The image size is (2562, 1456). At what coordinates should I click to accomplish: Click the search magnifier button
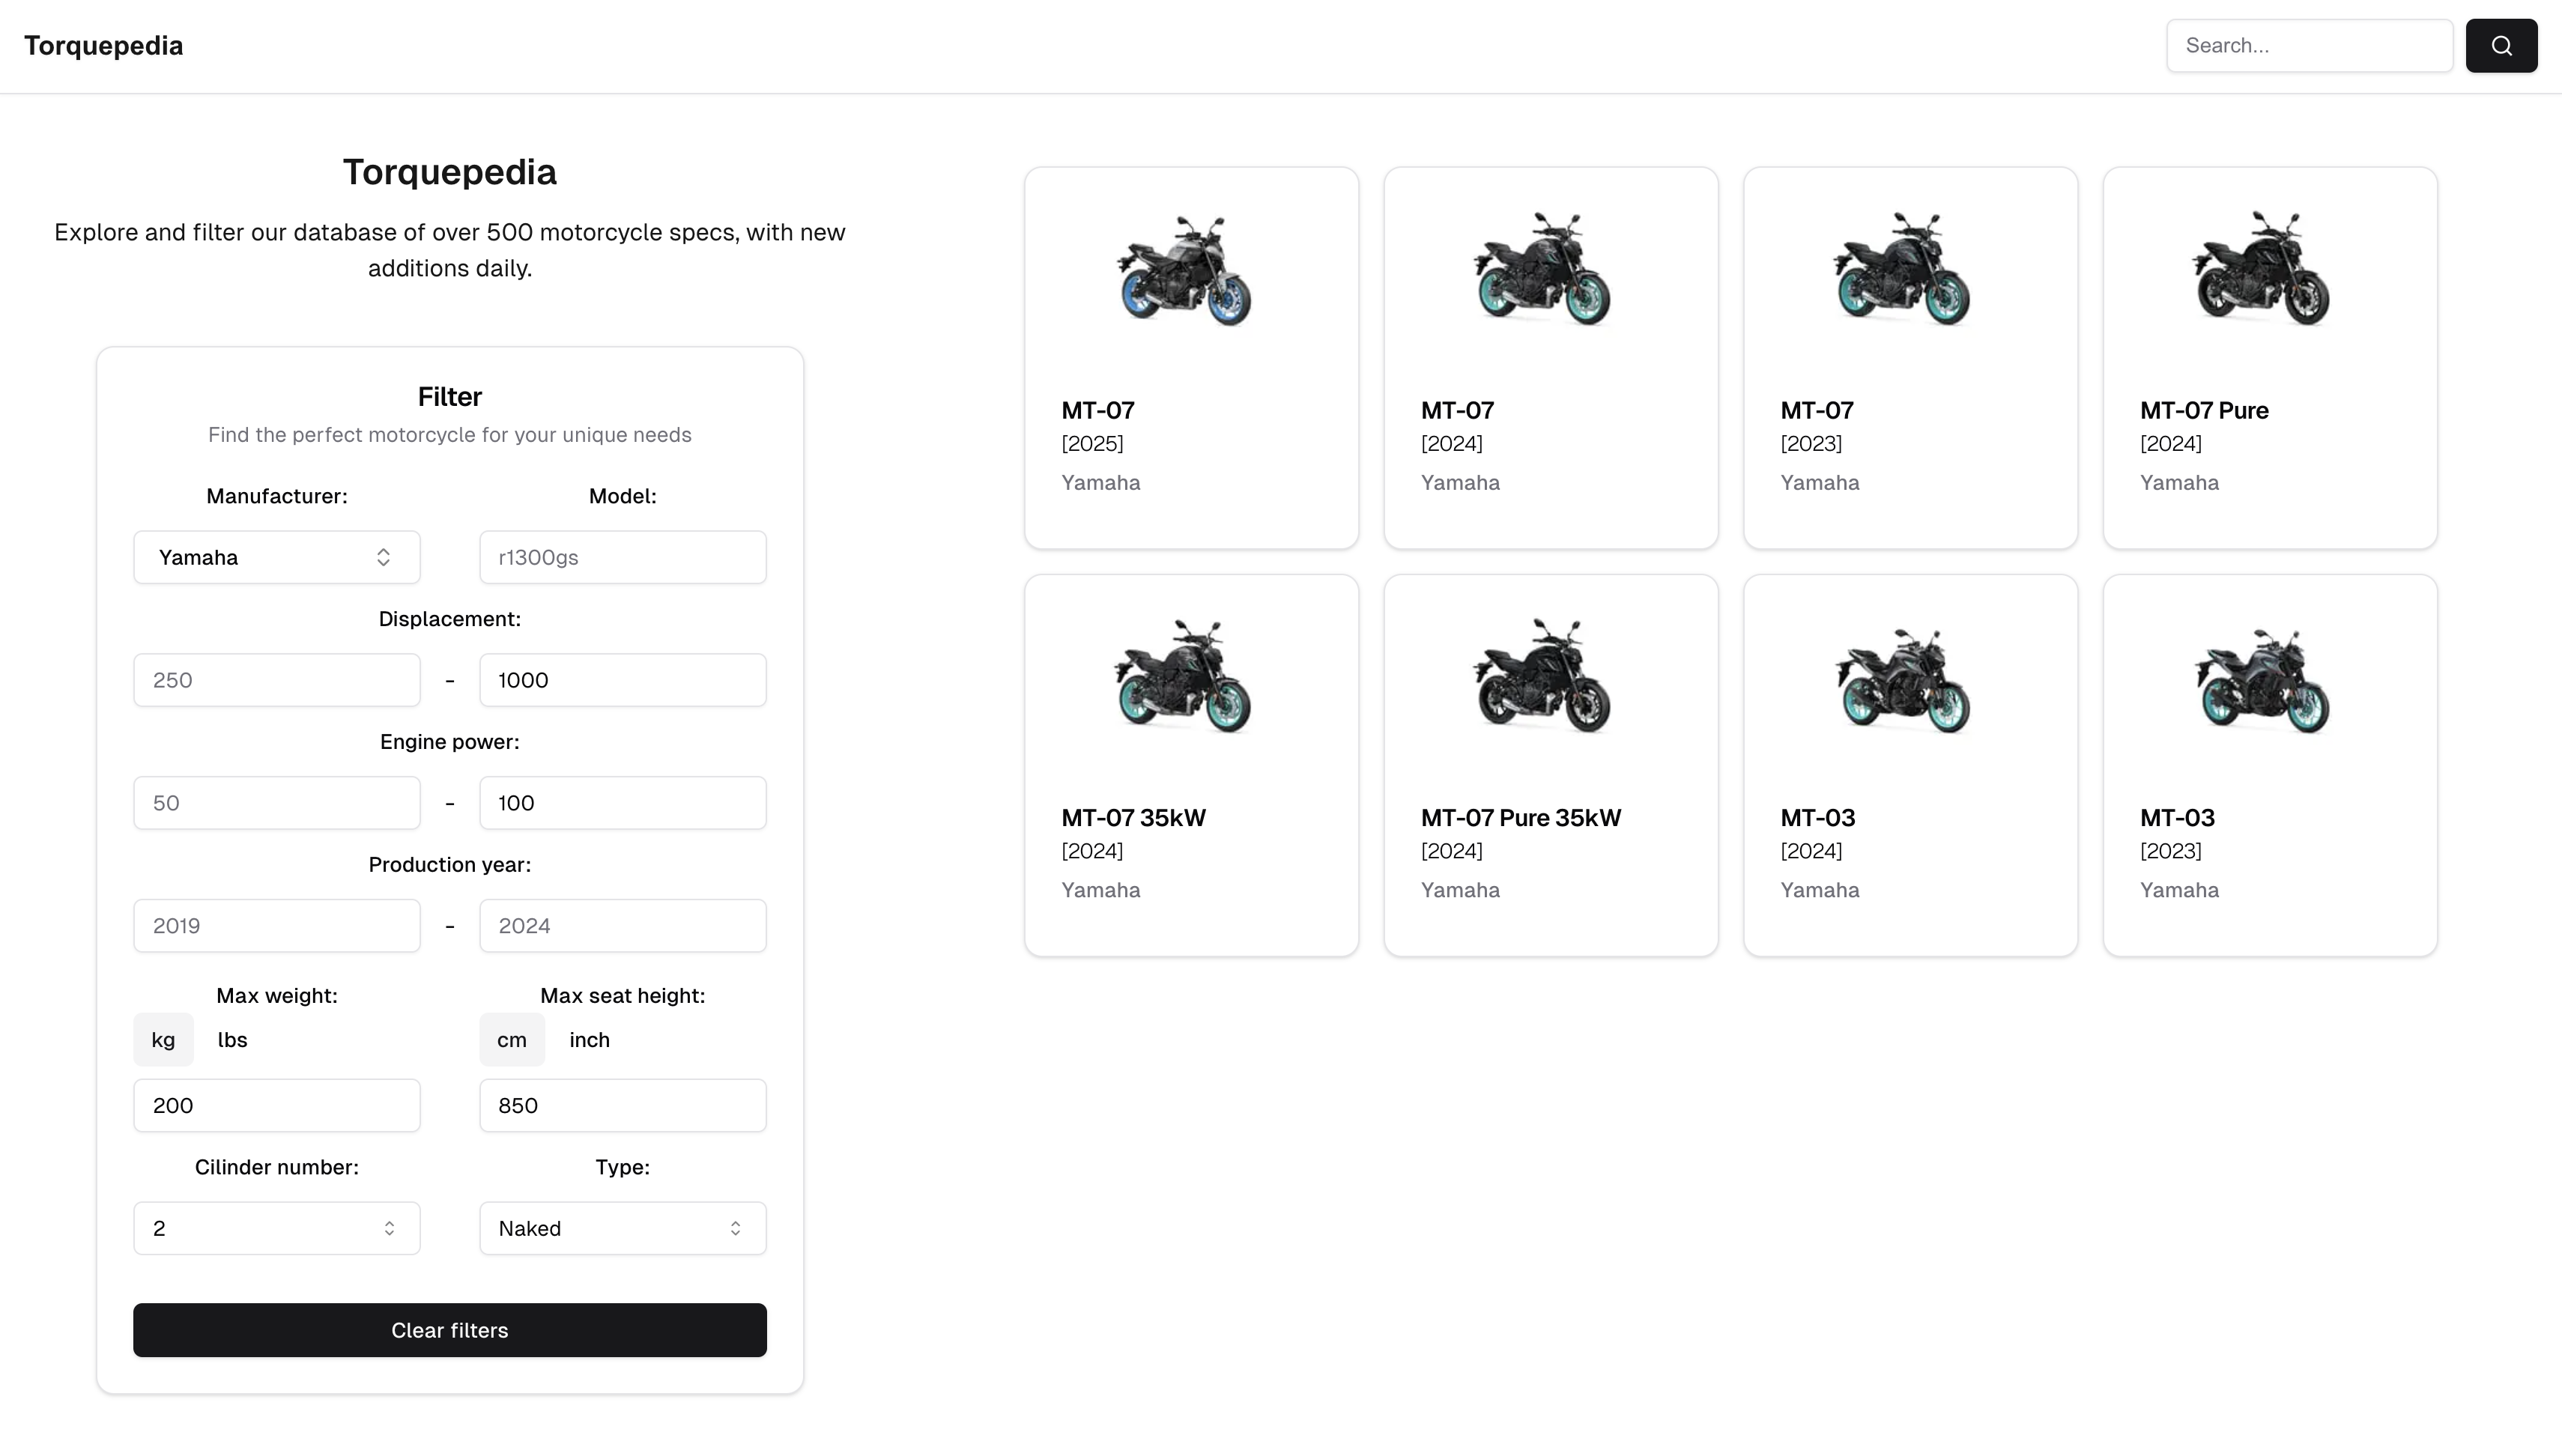point(2500,46)
